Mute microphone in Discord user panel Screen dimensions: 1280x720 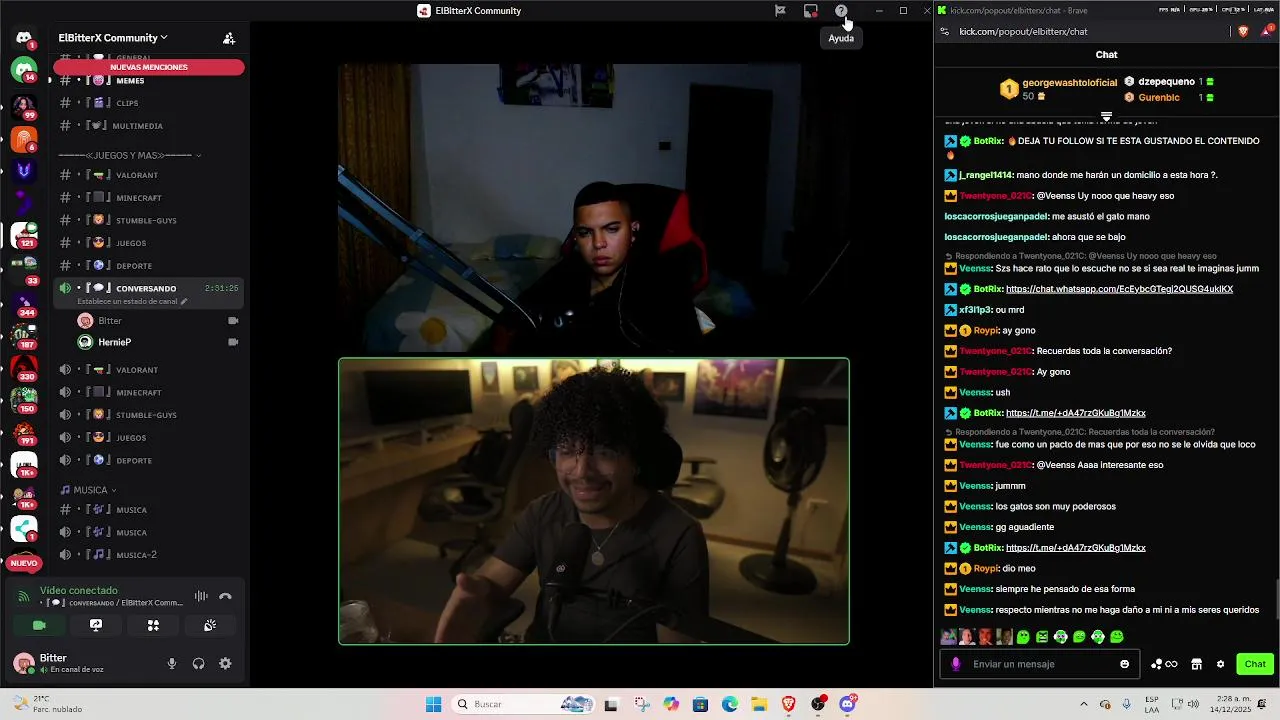pos(172,663)
